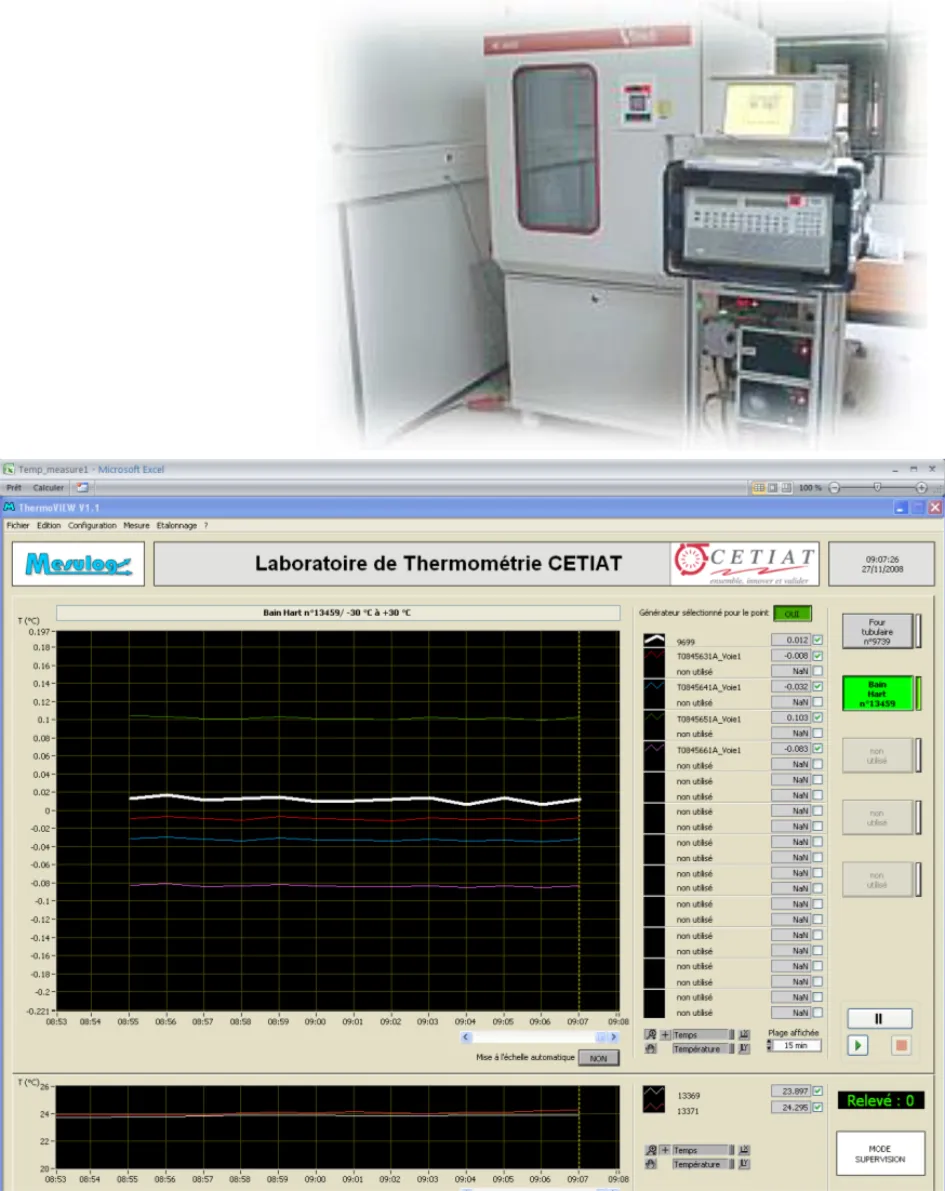Uncheck the T0845661A_Voie1 checkbox
The width and height of the screenshot is (945, 1191).
(817, 749)
